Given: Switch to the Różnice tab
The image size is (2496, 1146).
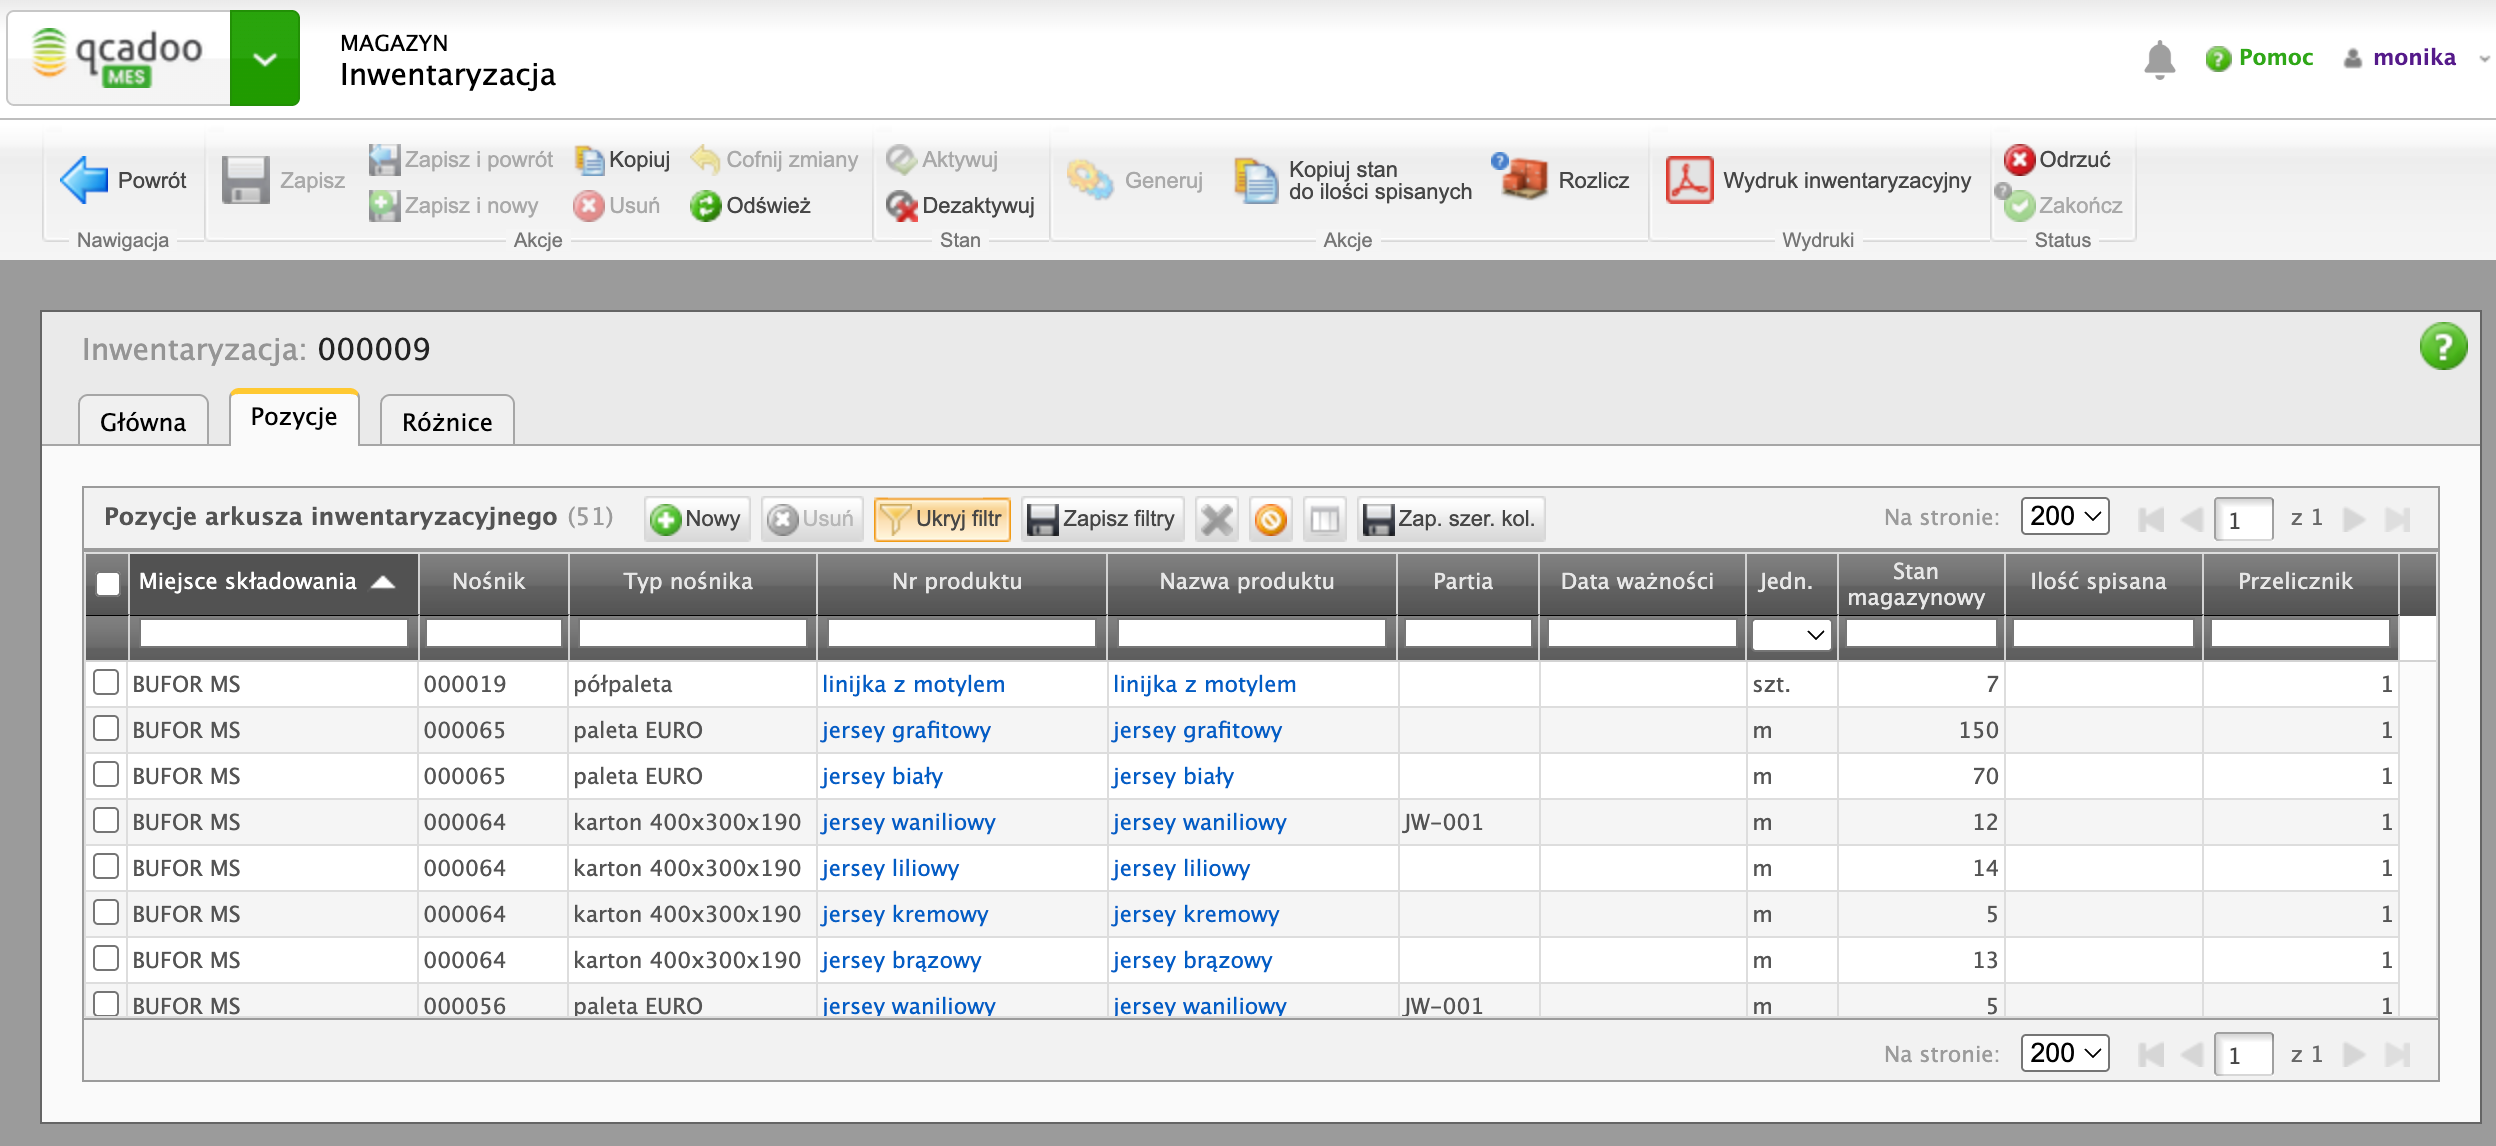Looking at the screenshot, I should point(447,422).
